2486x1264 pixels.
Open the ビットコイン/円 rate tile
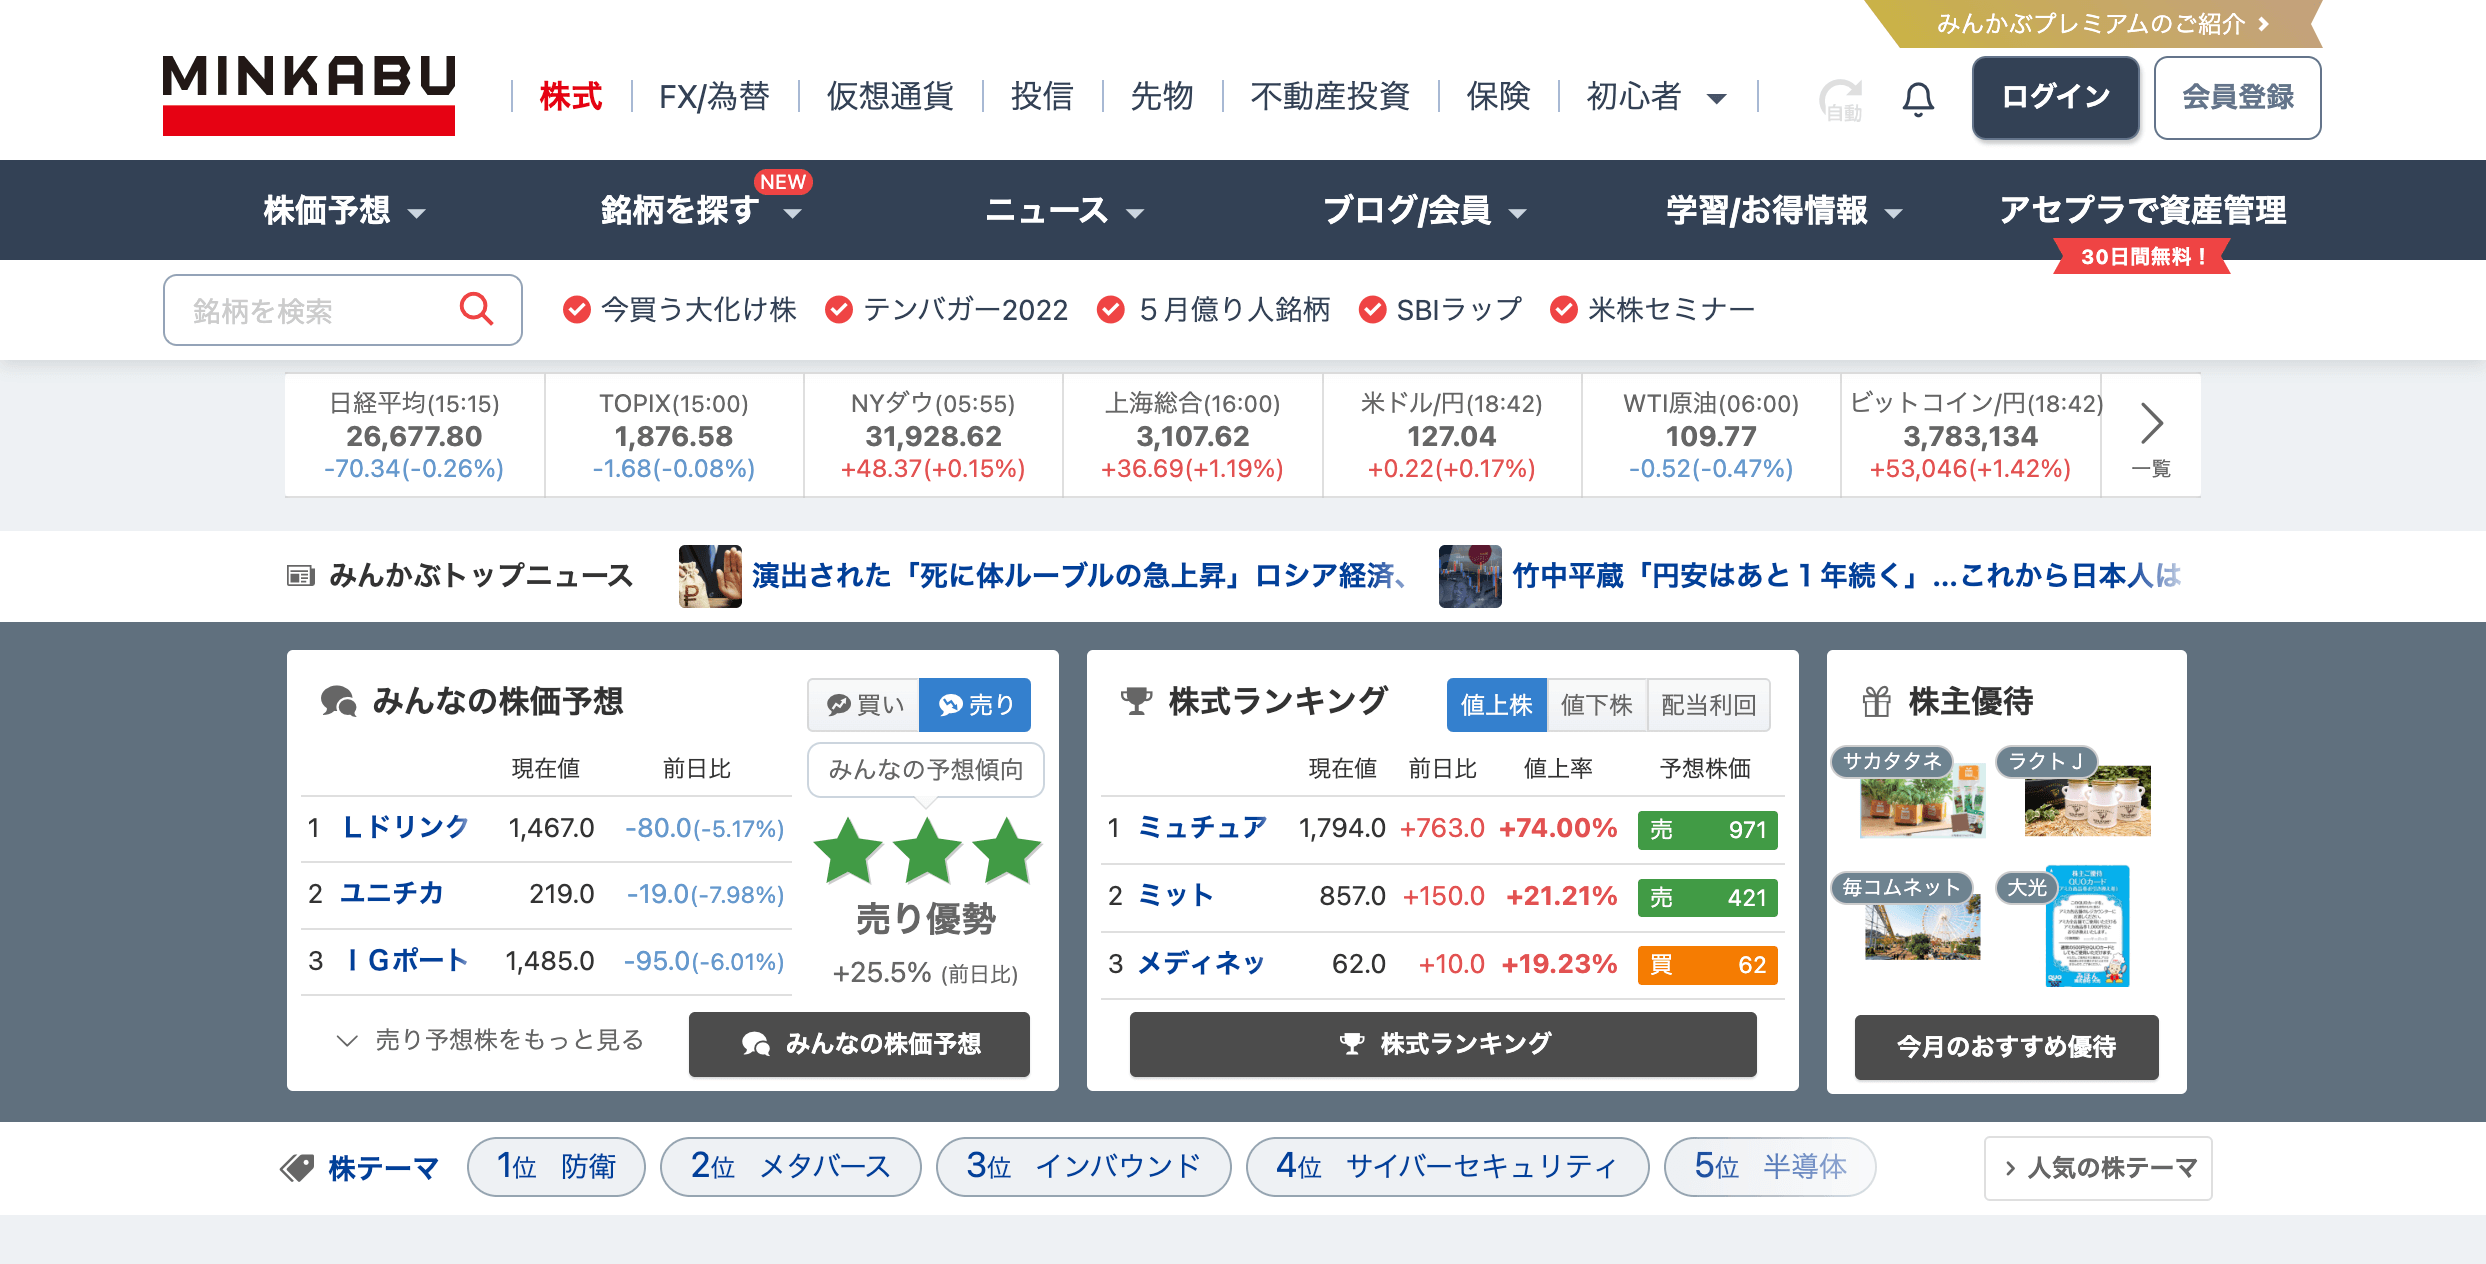[1971, 436]
